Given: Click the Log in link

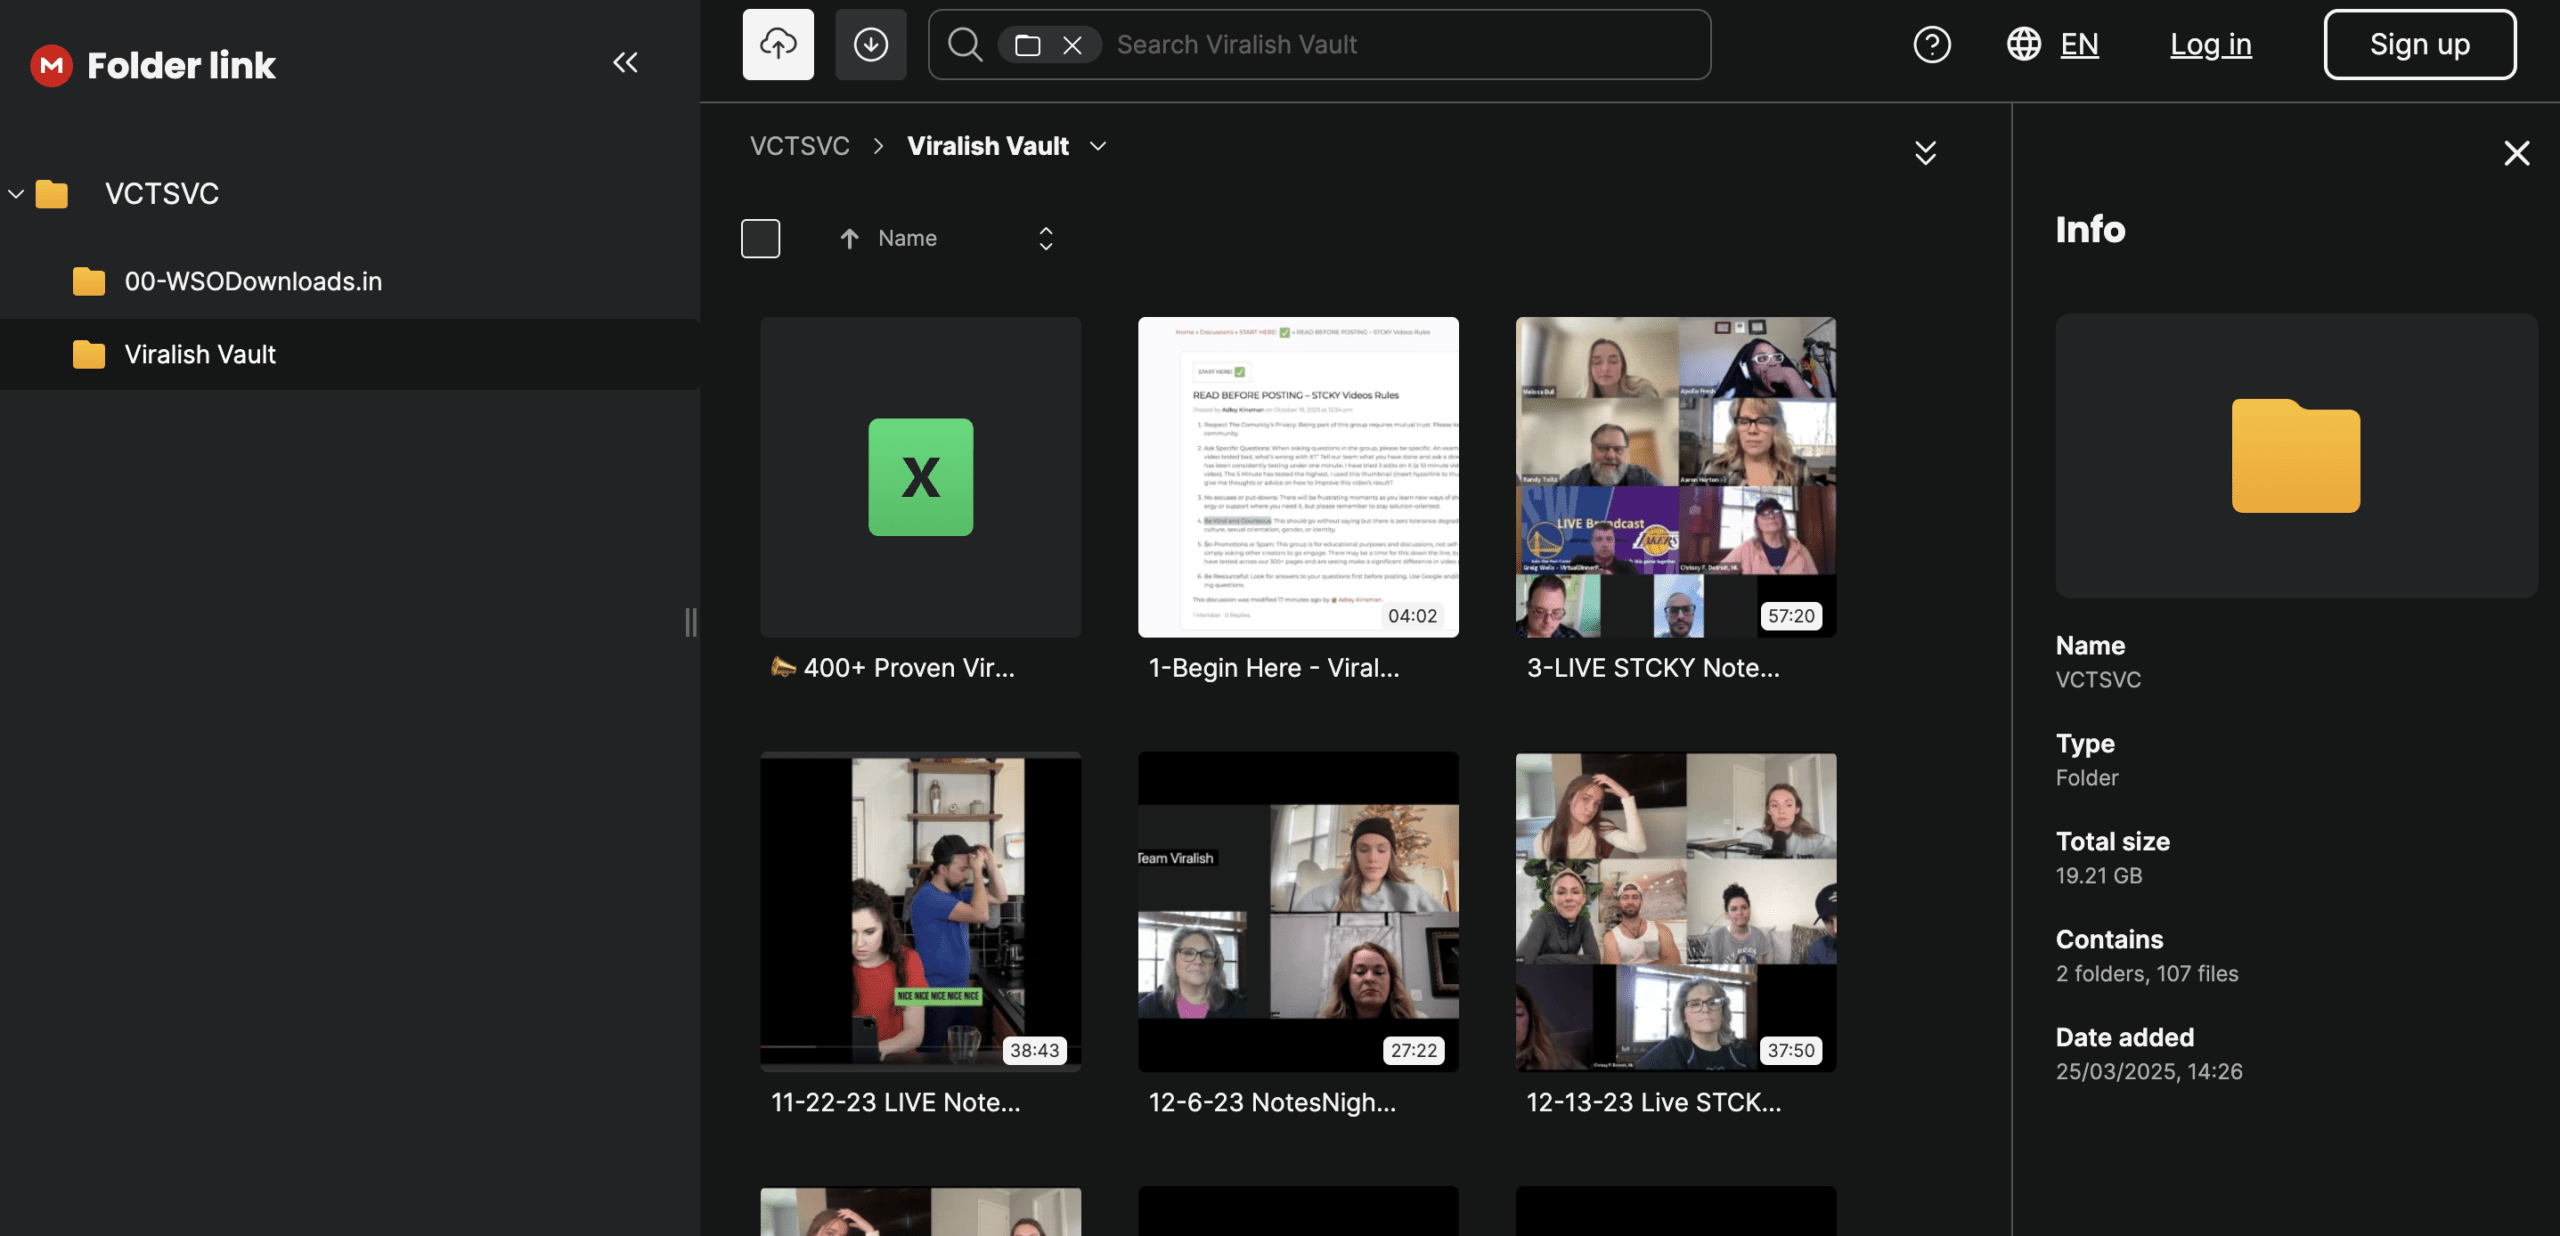Looking at the screenshot, I should (x=2210, y=44).
